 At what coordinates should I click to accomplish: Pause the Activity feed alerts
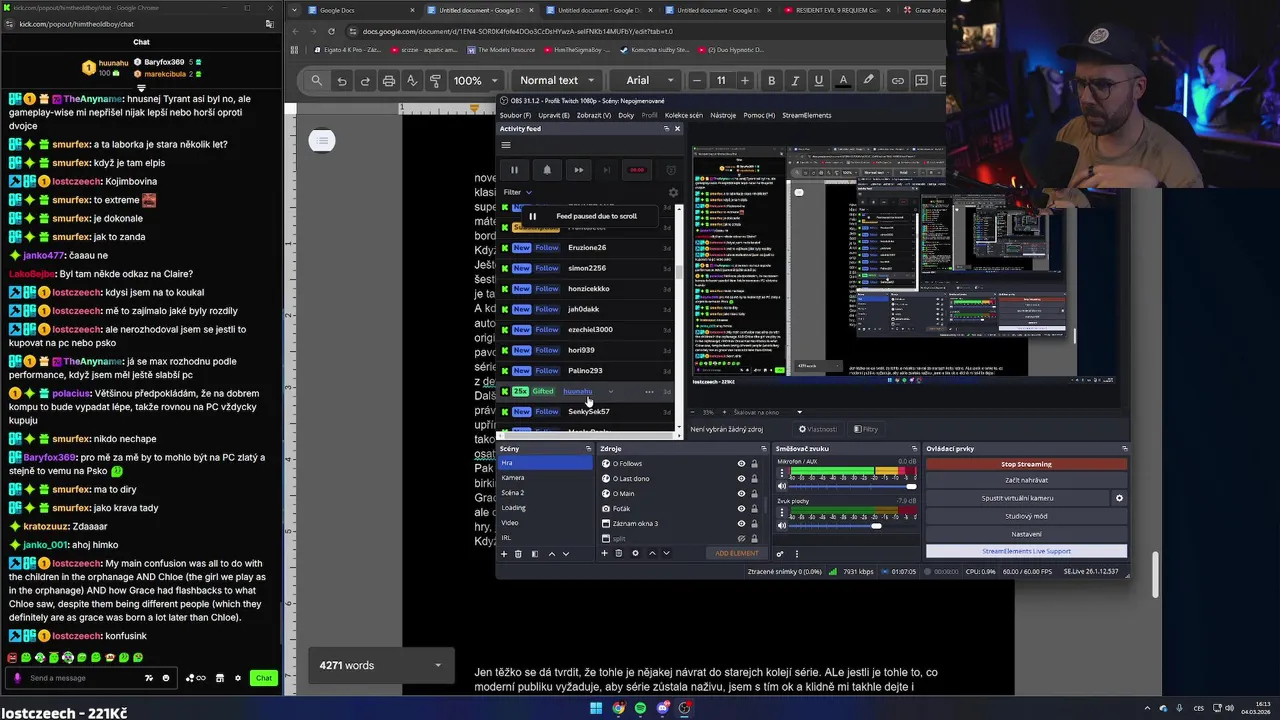(x=514, y=170)
